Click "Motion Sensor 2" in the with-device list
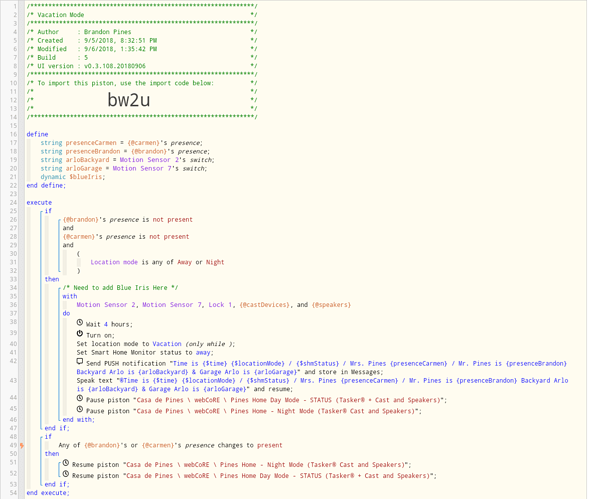The height and width of the screenshot is (499, 591). point(106,305)
